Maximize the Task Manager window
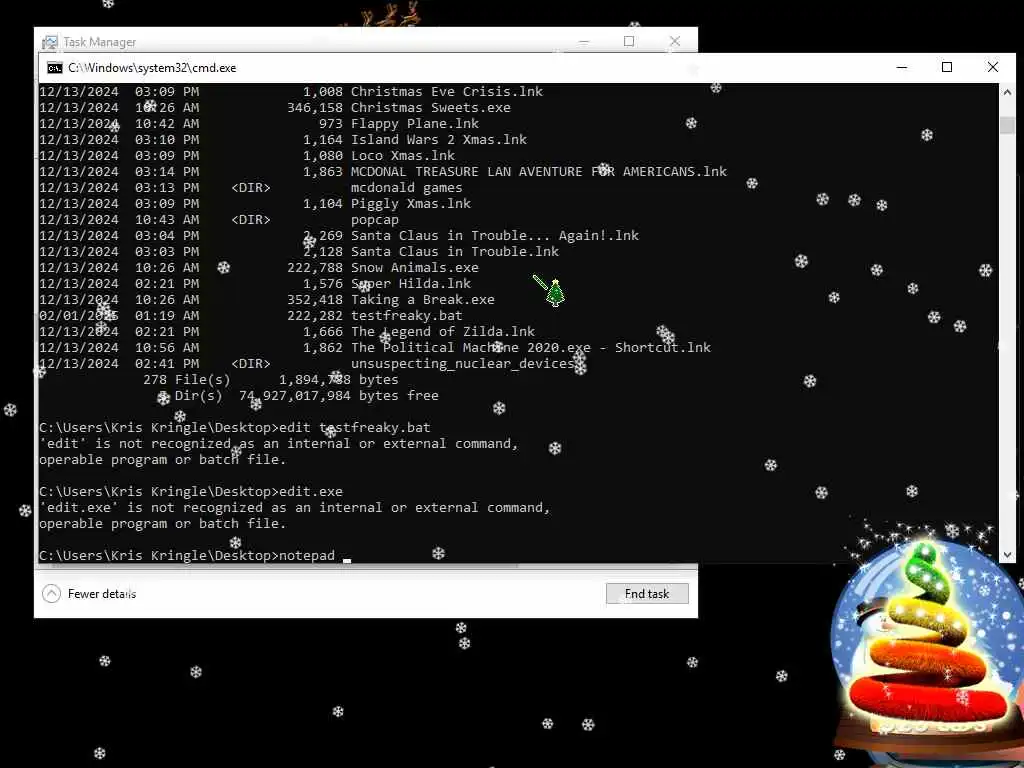The image size is (1024, 768). (629, 41)
